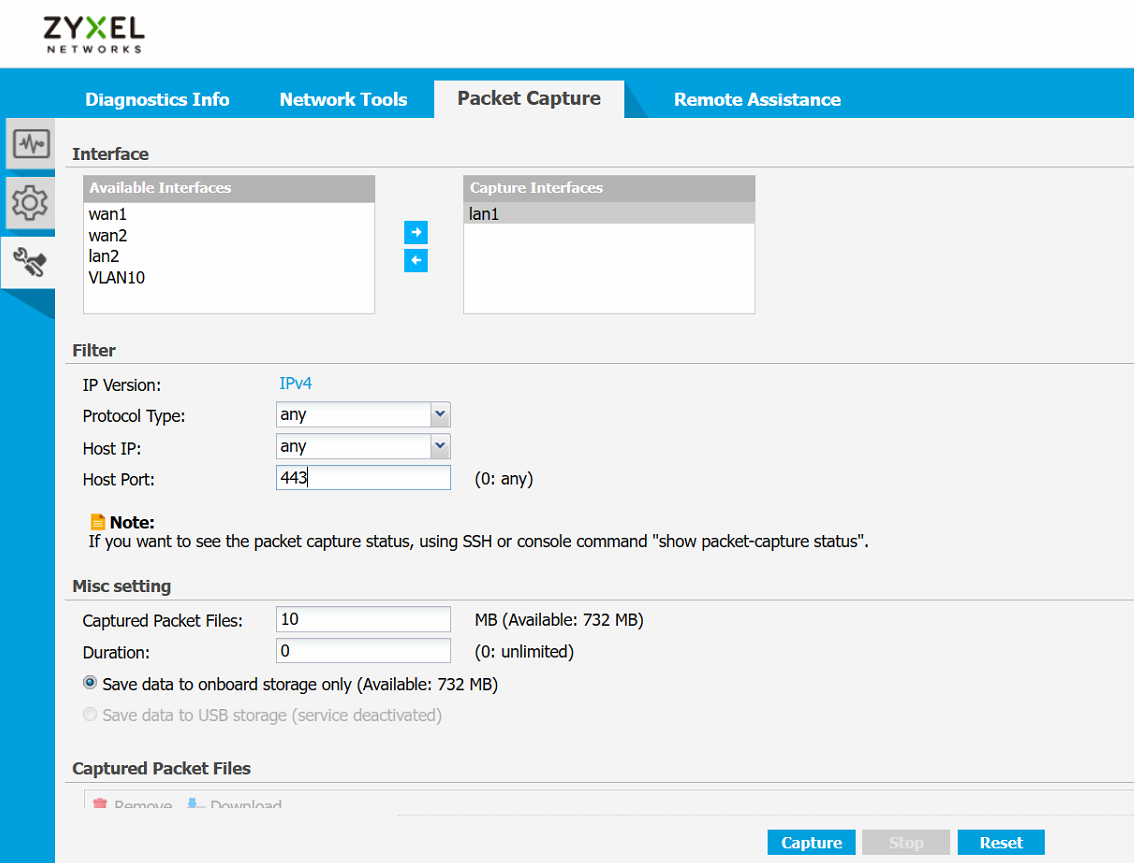Choose VLAN10 from Available Interfaces
Screen dimensions: 1134x863
[117, 278]
